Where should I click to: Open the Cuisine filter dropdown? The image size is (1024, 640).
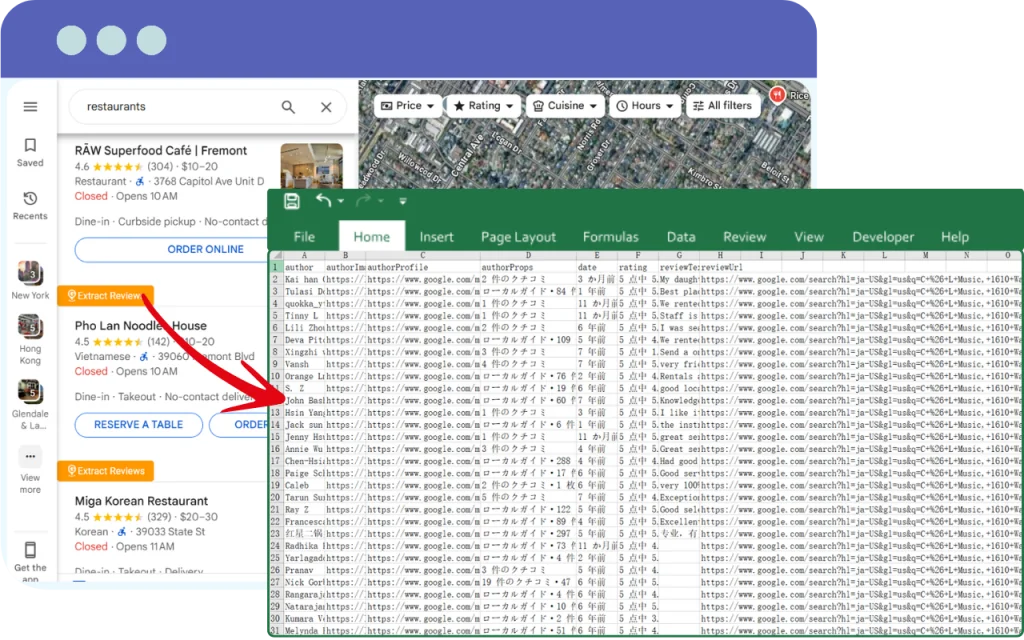(565, 106)
